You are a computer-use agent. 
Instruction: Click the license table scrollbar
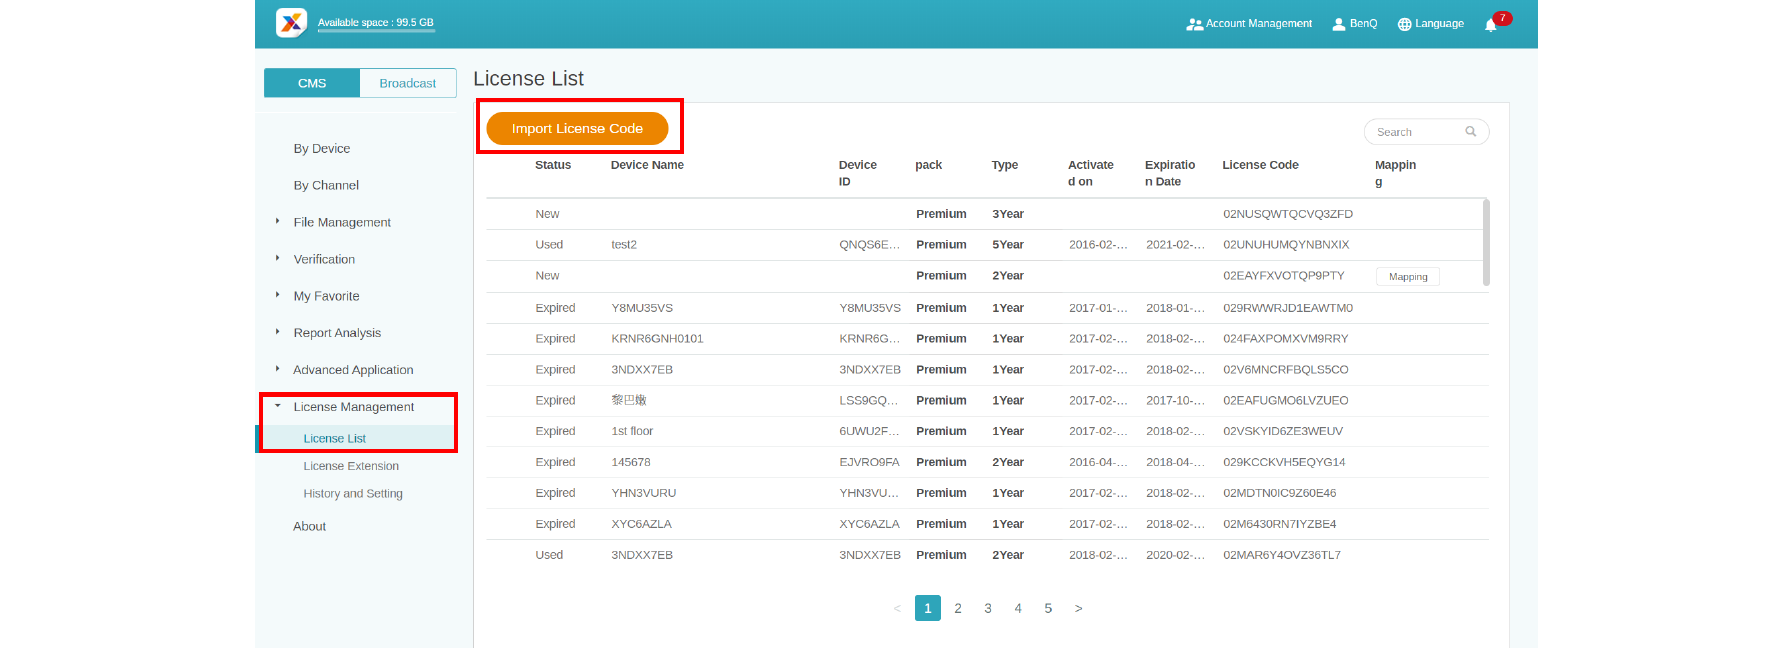(1486, 243)
